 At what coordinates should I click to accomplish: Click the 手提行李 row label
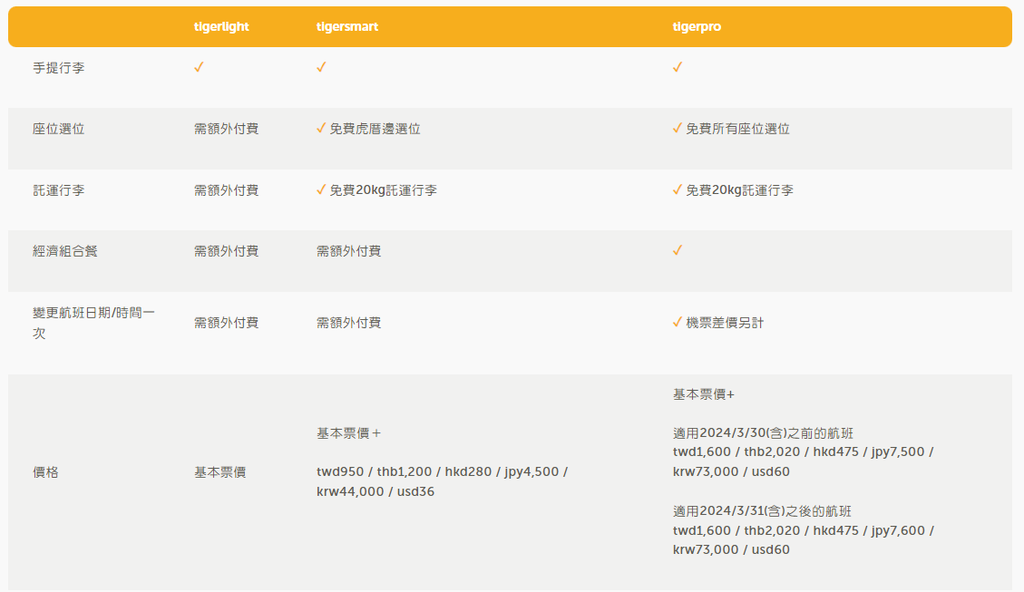click(59, 68)
